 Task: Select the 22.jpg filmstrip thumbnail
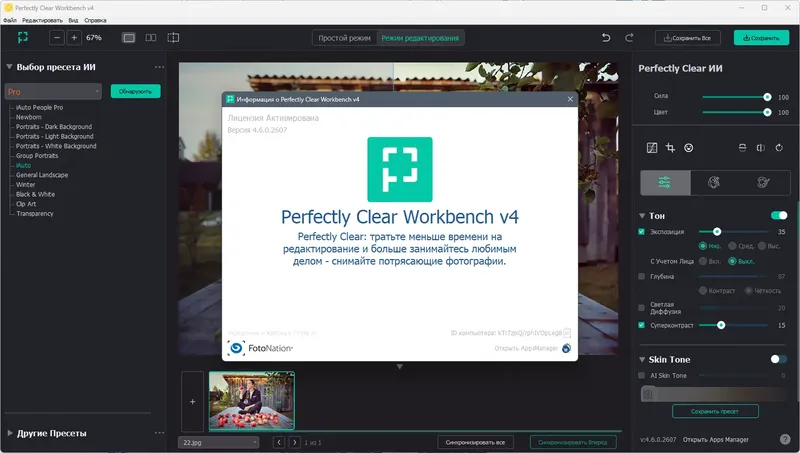[x=252, y=400]
